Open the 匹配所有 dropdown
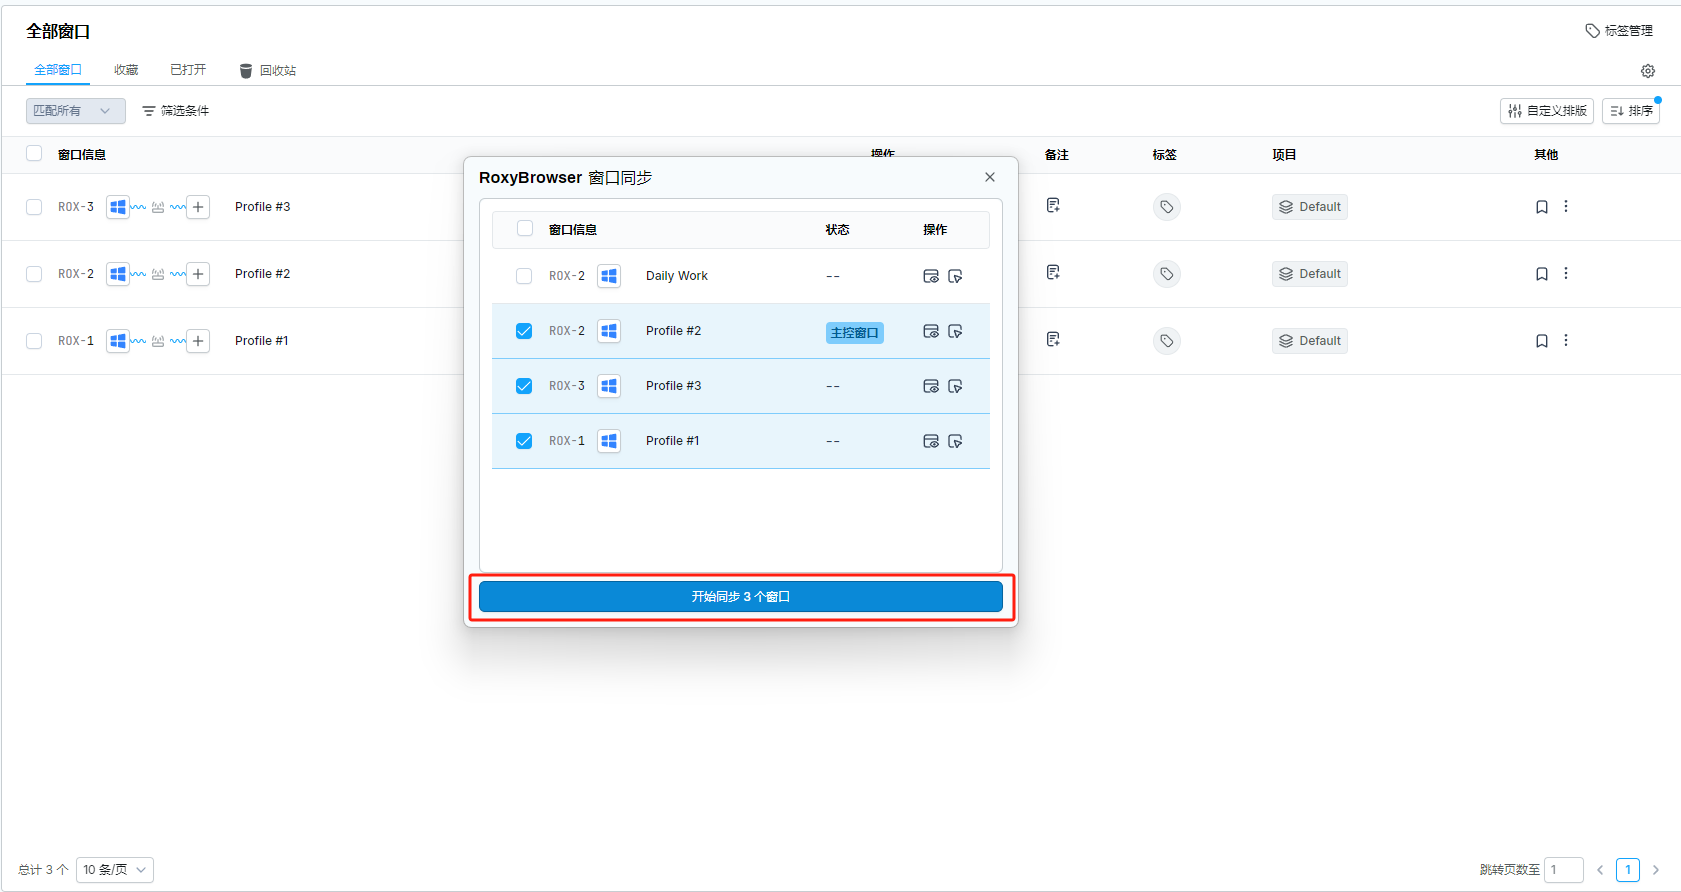 (x=76, y=111)
